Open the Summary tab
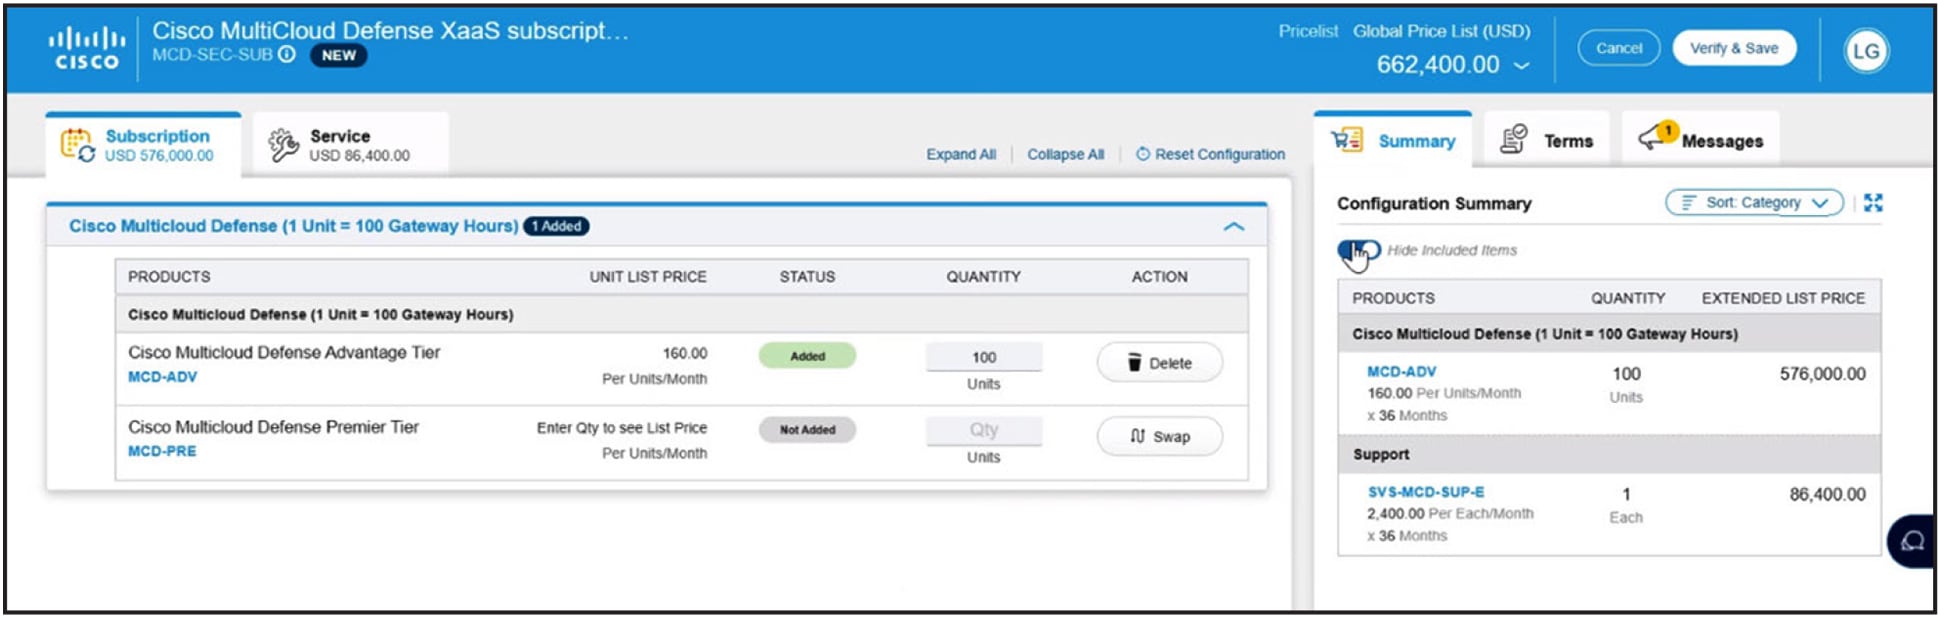 pyautogui.click(x=1393, y=141)
